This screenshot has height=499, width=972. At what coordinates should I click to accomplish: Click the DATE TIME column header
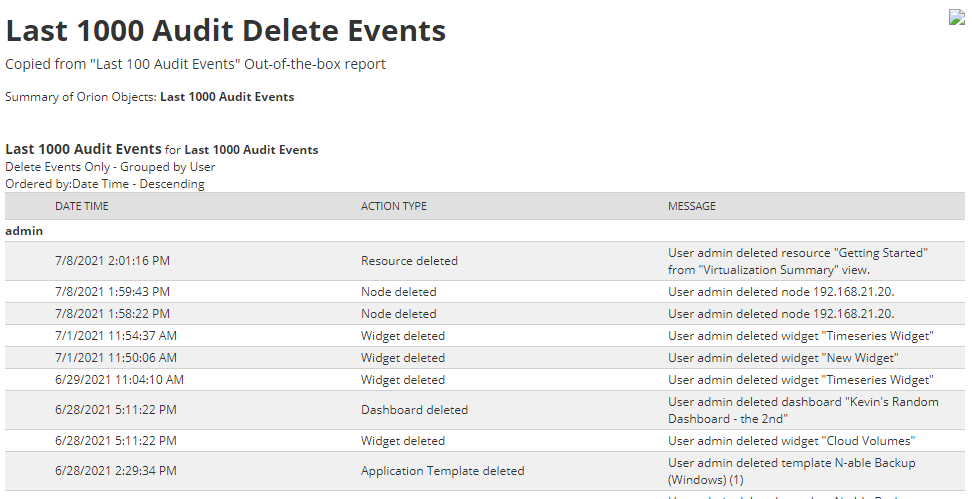(82, 206)
